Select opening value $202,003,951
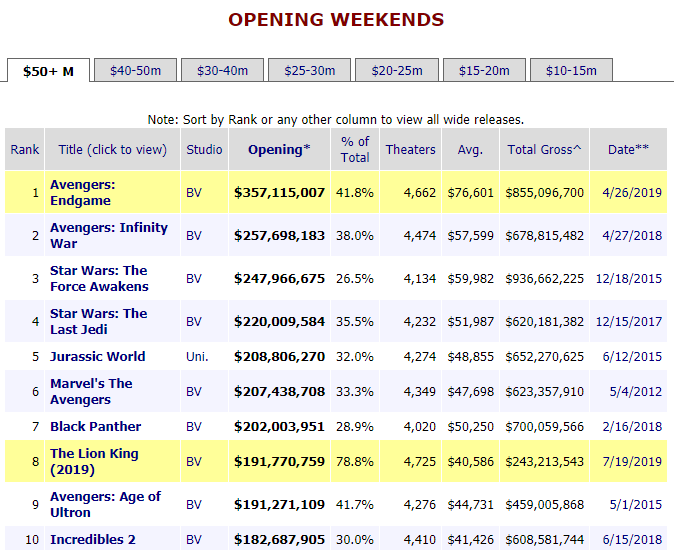The height and width of the screenshot is (550, 674). click(279, 427)
